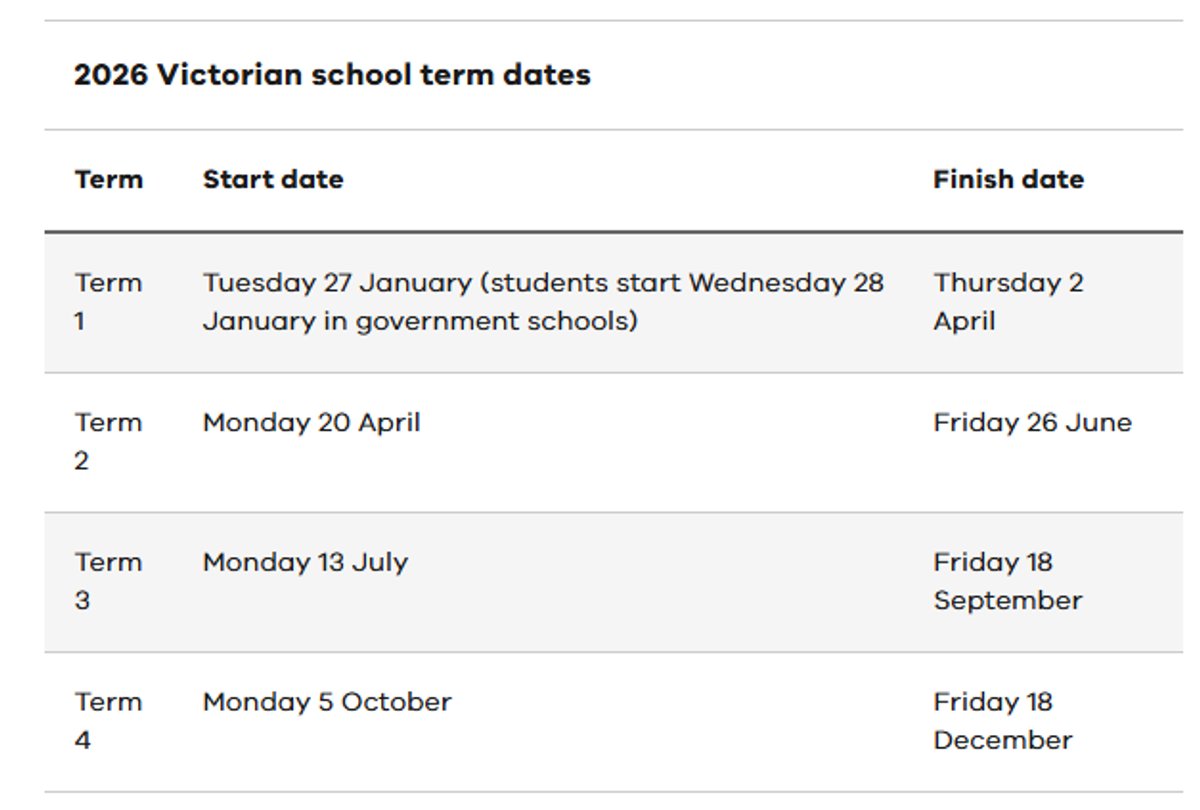Screen dimensions: 1200x810
Task: Click 'Wednesday 28' in the Term 1 note
Action: (786, 283)
